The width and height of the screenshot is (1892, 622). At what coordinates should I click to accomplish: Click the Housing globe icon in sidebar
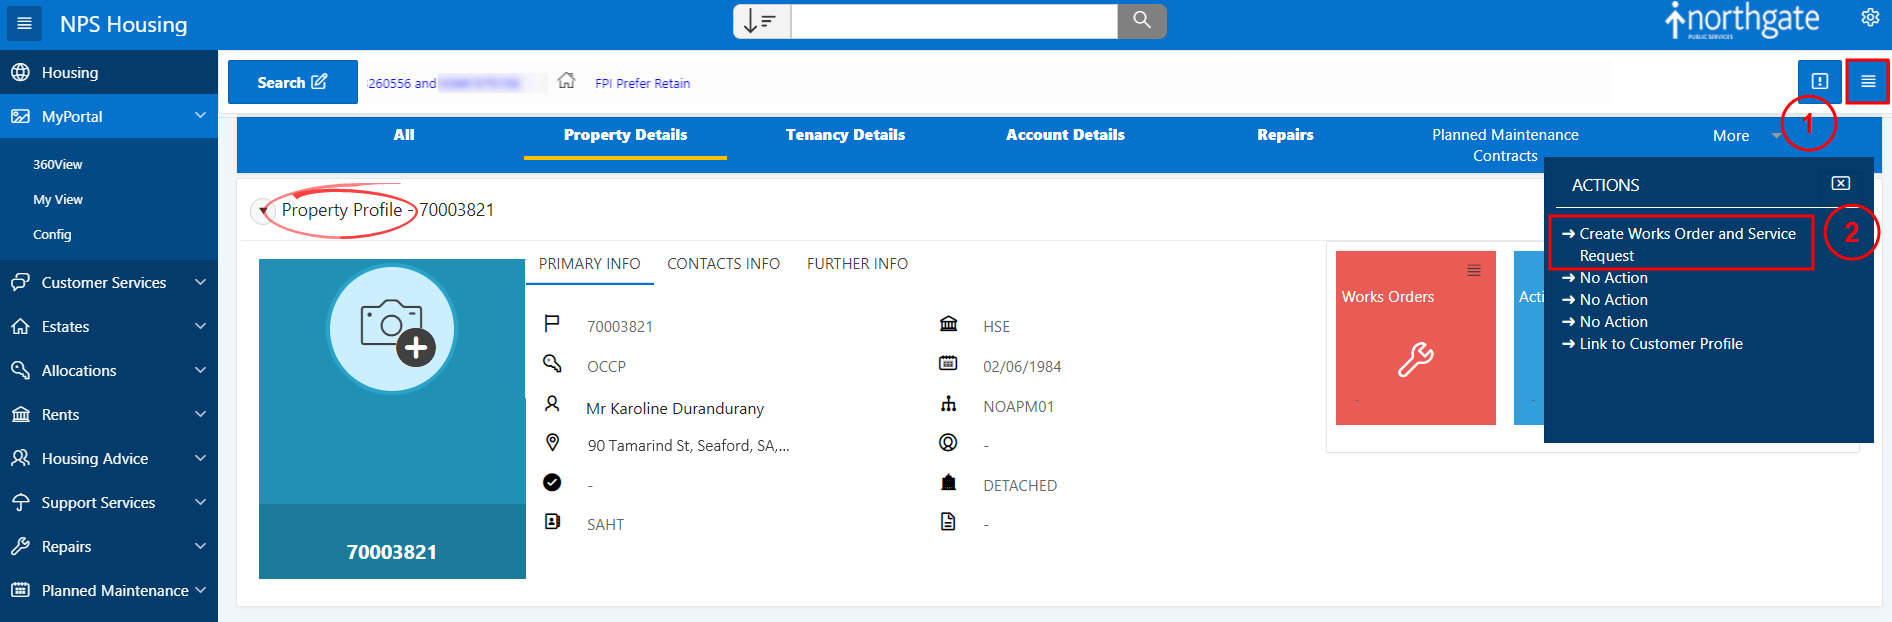pyautogui.click(x=20, y=72)
